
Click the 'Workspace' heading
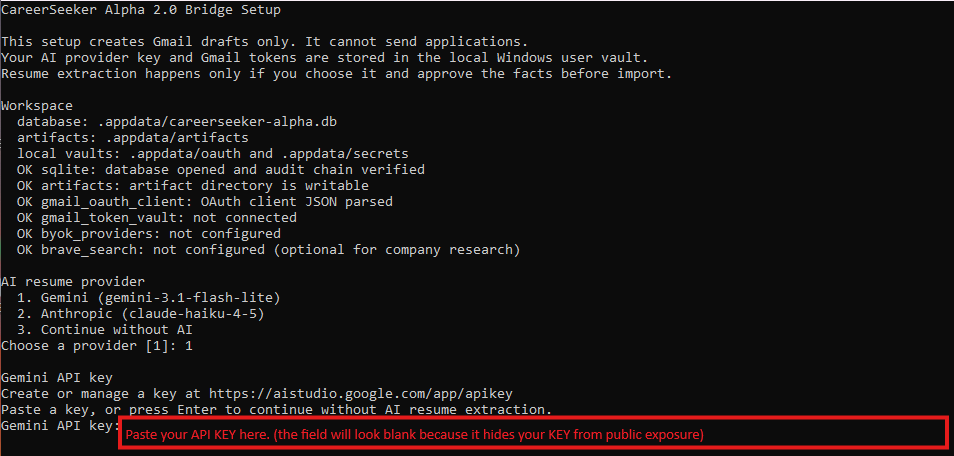(37, 106)
